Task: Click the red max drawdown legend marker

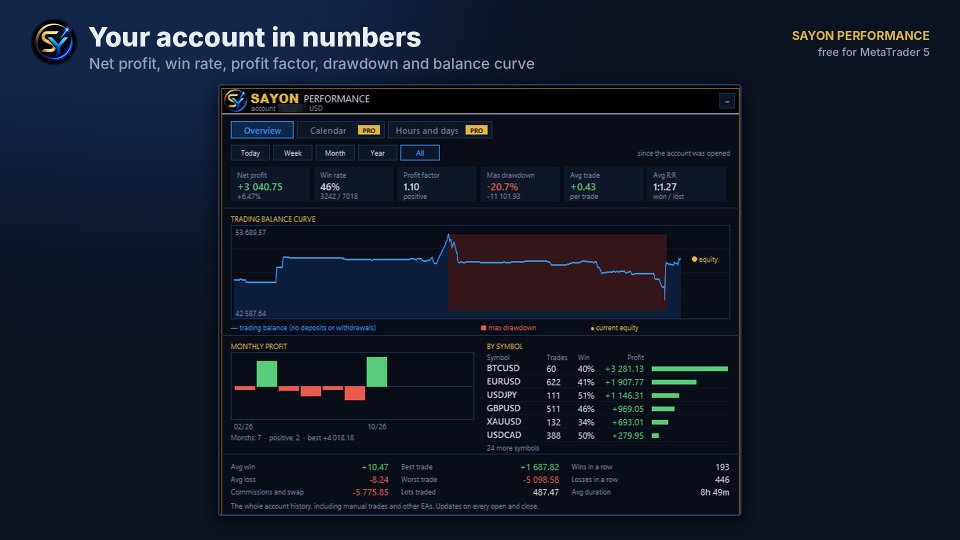Action: pyautogui.click(x=484, y=328)
